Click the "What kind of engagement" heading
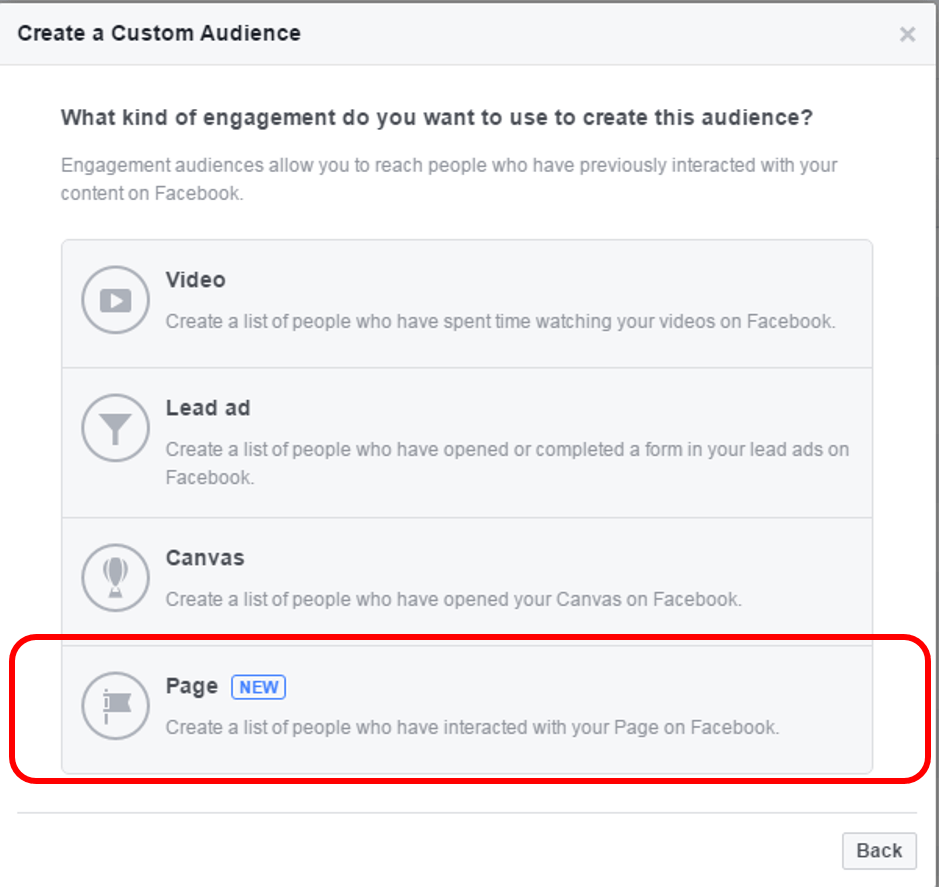Image resolution: width=939 pixels, height=887 pixels. (437, 117)
